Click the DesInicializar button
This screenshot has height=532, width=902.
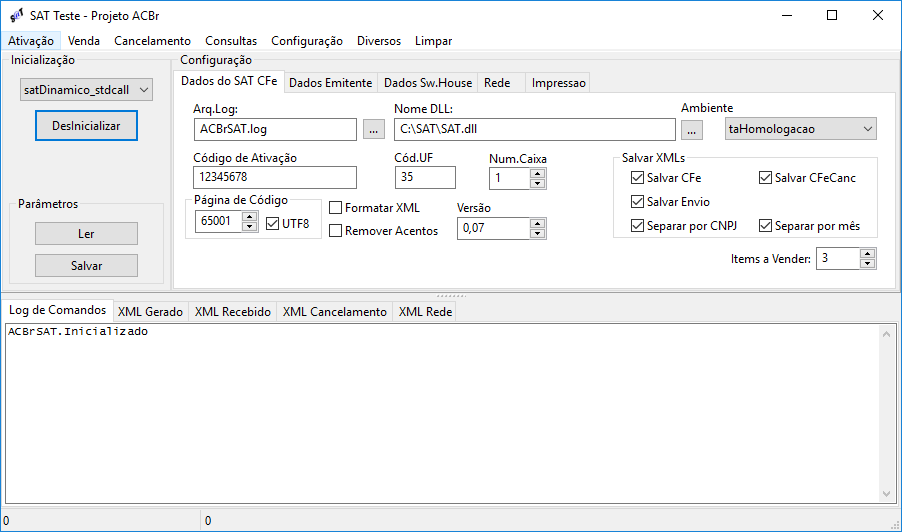(86, 125)
